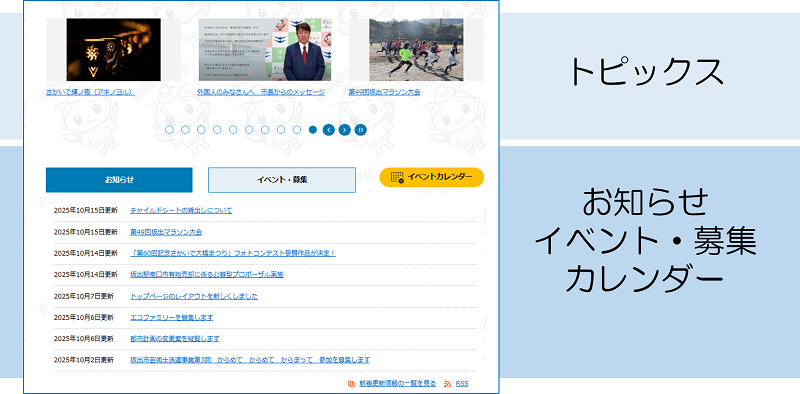The height and width of the screenshot is (394, 800).
Task: Open the イベントカレンダー button
Action: point(432,177)
